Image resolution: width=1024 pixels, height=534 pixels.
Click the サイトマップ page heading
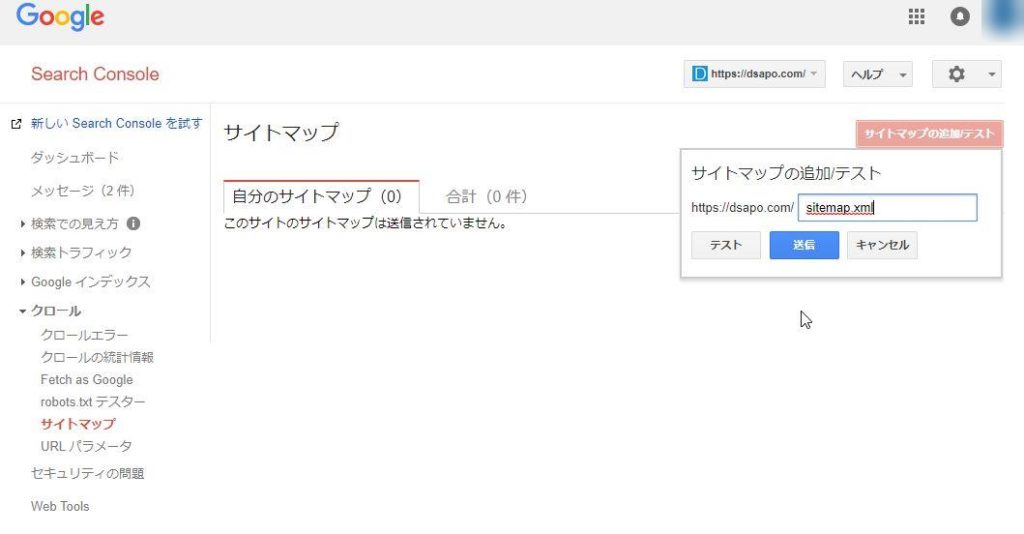281,133
